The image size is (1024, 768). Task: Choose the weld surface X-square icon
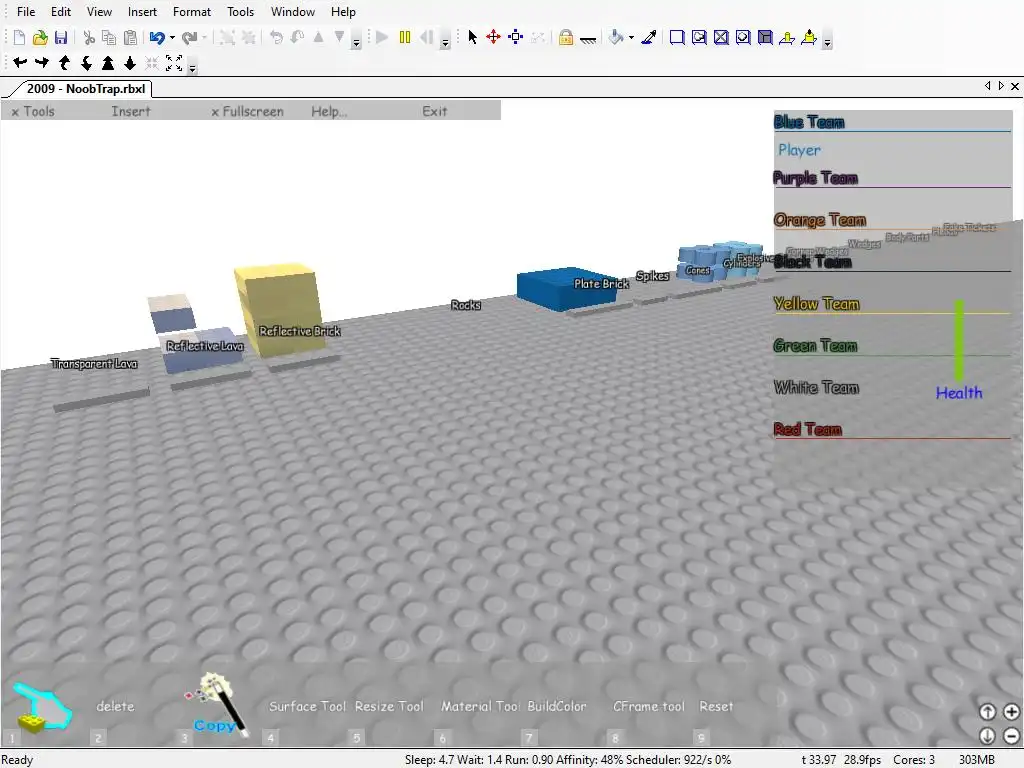click(721, 37)
